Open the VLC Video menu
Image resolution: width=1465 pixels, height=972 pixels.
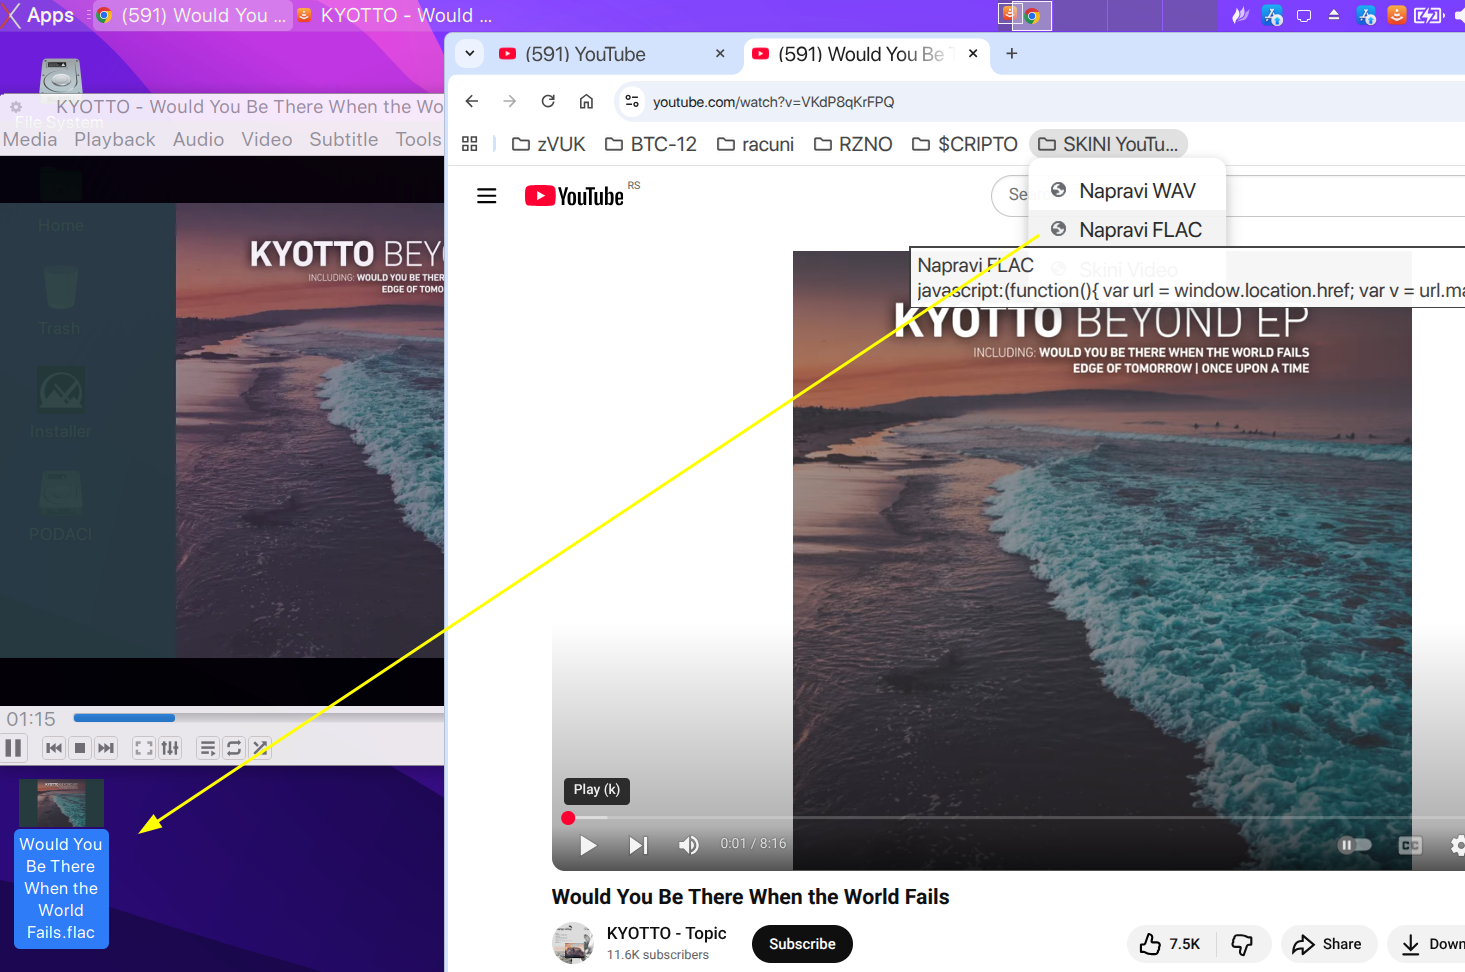tap(267, 139)
